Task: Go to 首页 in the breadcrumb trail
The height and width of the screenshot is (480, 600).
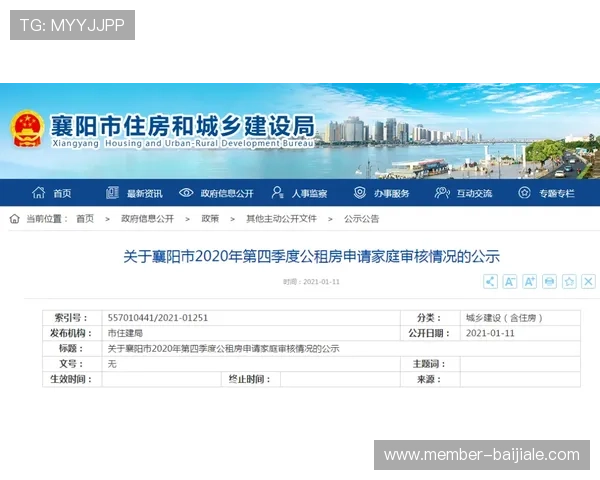Action: pos(85,219)
